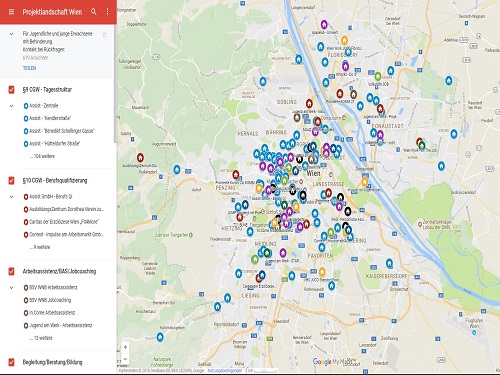Show the '... 104 weitere' entries
The height and width of the screenshot is (375, 500).
42,156
